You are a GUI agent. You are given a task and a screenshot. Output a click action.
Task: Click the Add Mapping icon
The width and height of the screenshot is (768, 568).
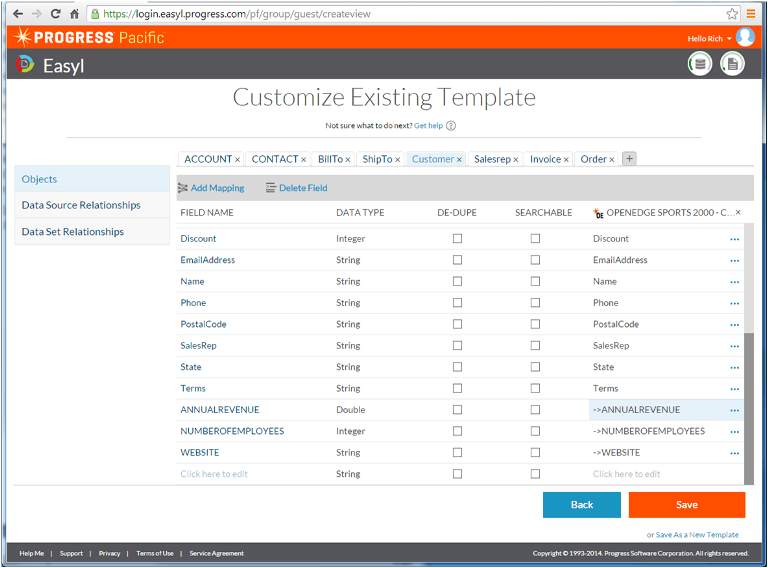183,188
